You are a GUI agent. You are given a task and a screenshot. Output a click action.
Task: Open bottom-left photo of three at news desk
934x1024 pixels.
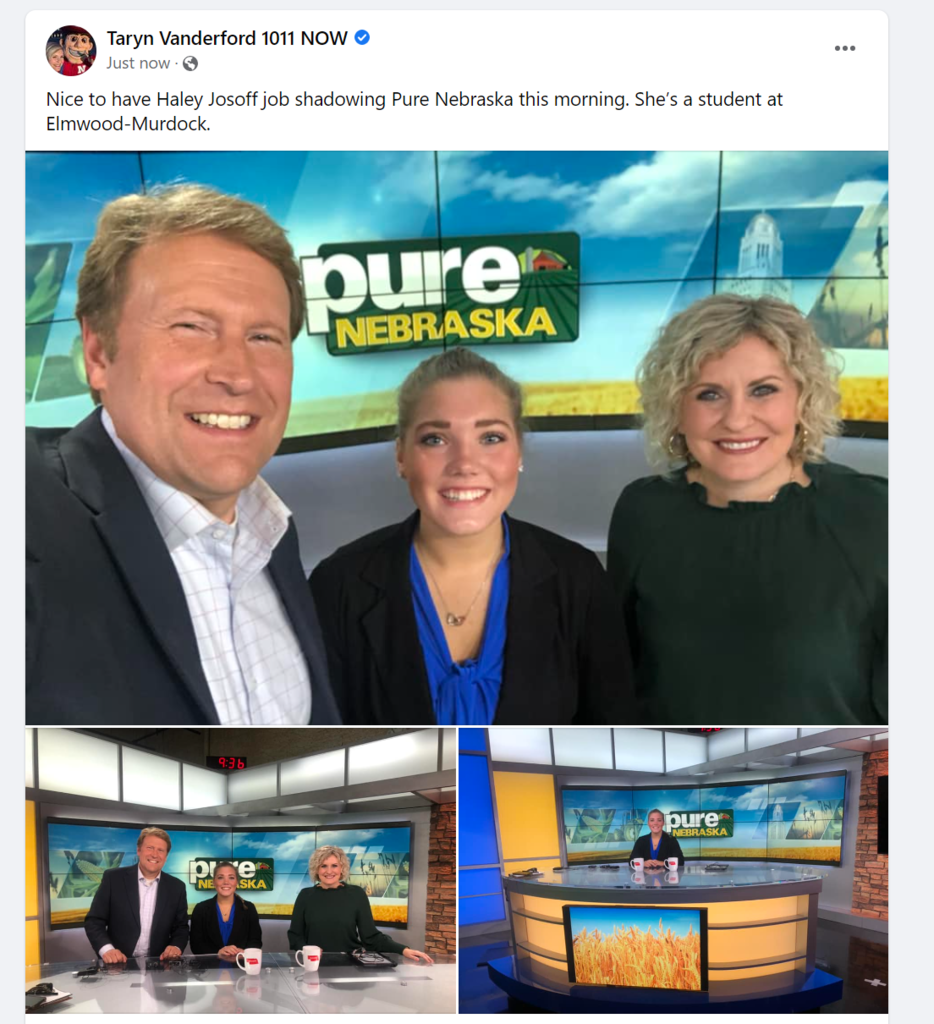240,871
